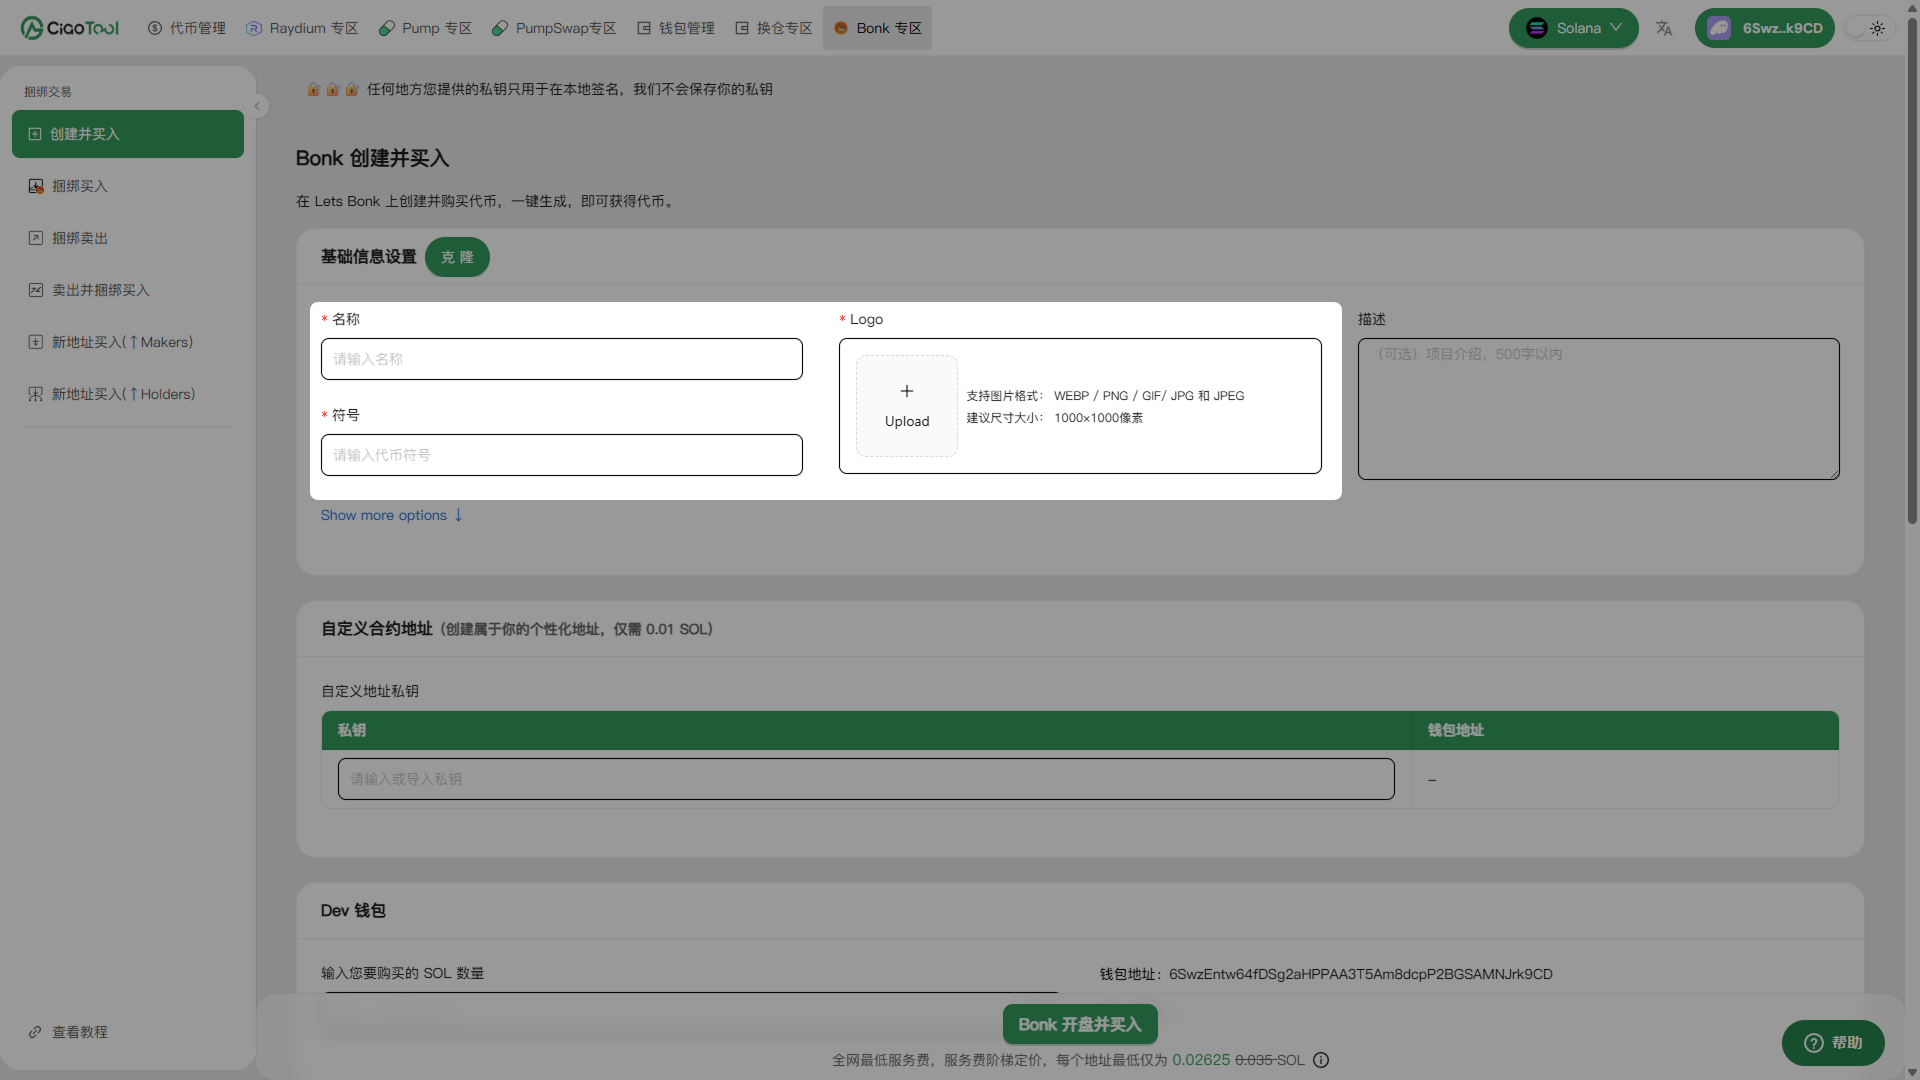Click the CiaoTool logo
Viewport: 1920px width, 1080px height.
[69, 28]
